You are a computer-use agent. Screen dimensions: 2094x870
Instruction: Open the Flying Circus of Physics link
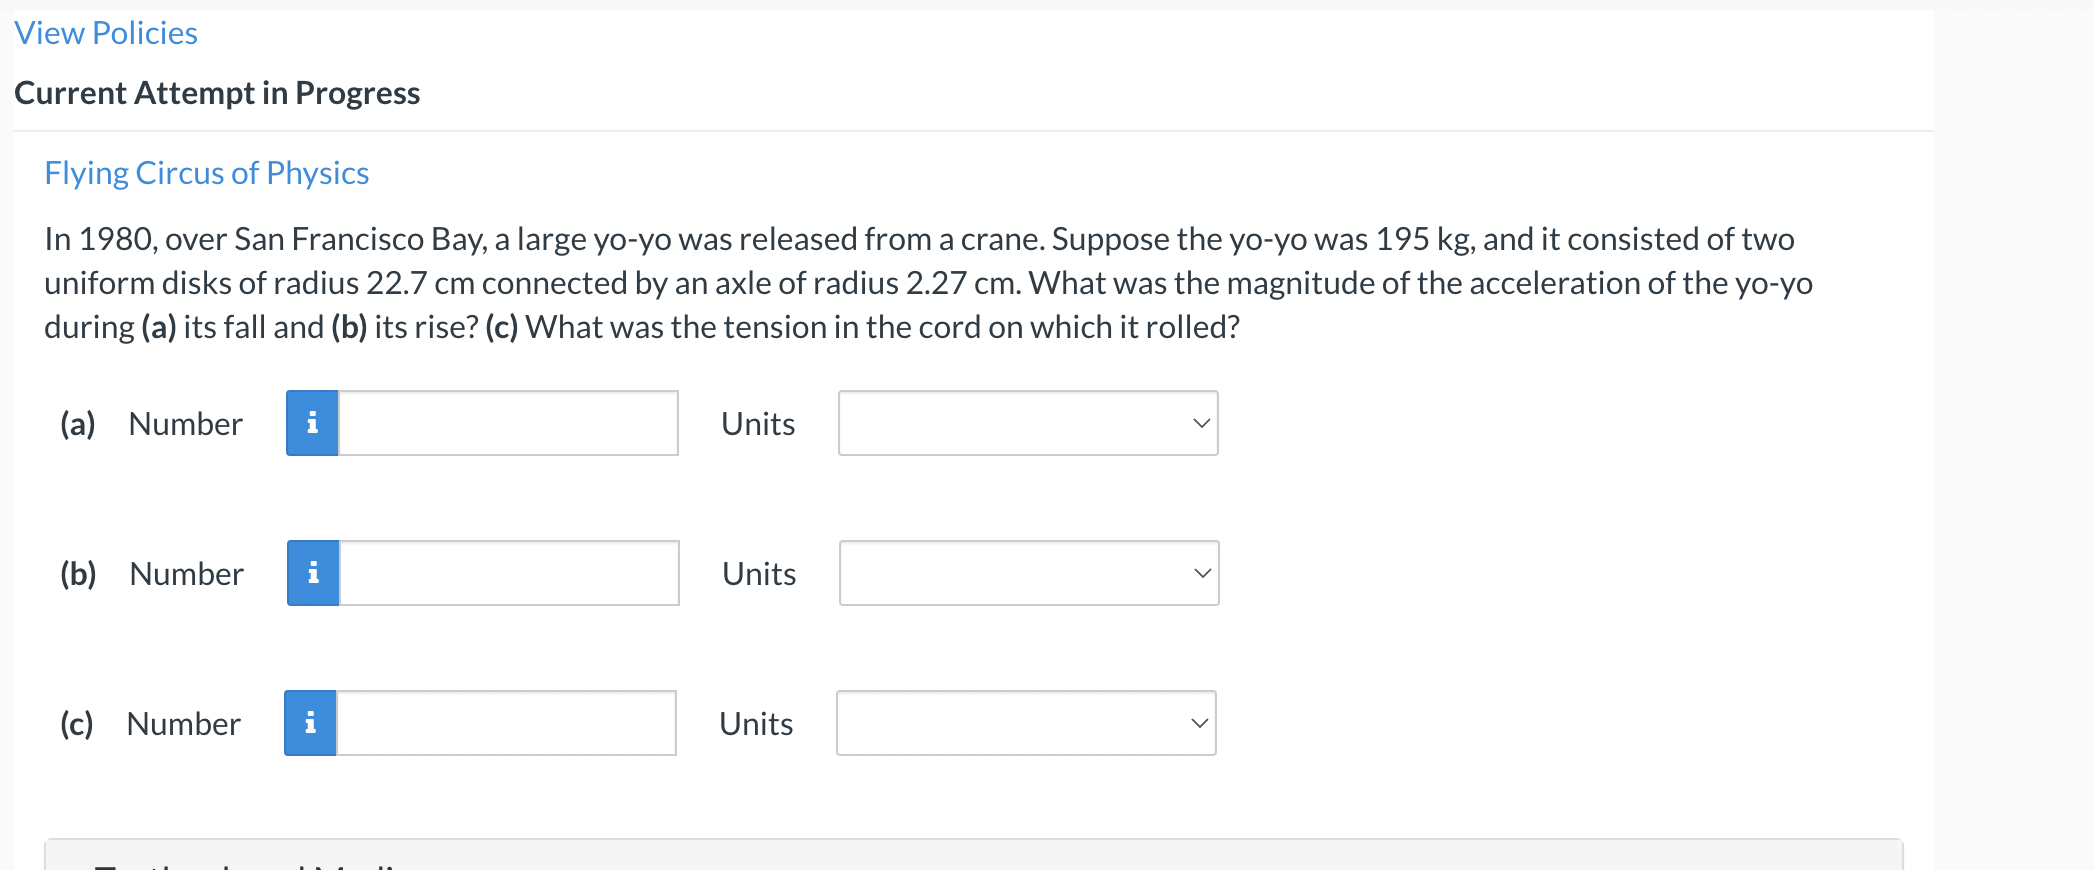pos(207,173)
